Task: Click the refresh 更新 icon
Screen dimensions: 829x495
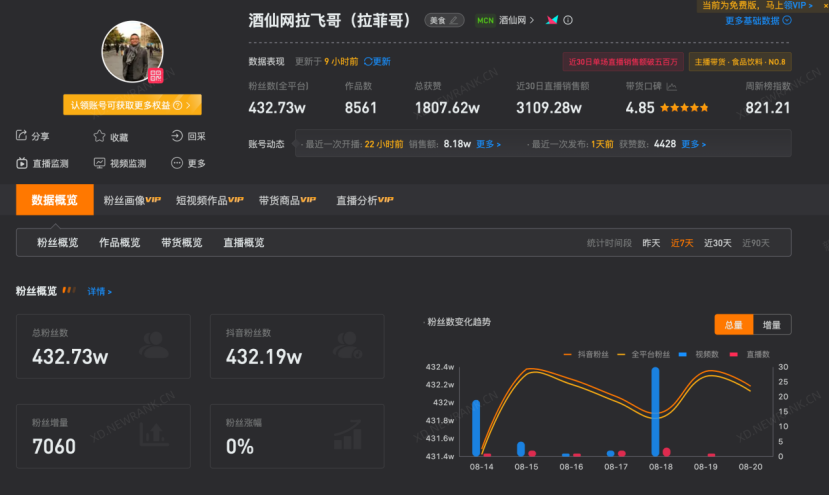Action: (x=368, y=61)
